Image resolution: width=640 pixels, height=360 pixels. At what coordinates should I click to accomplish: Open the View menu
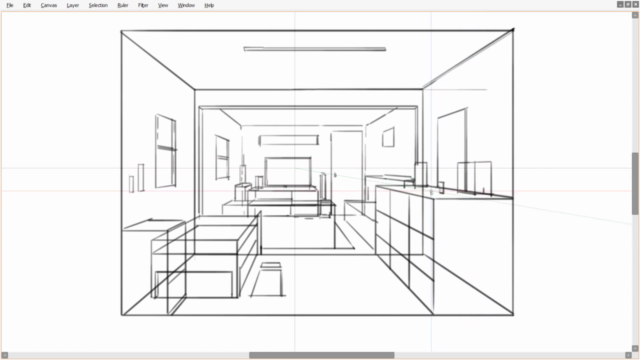coord(163,5)
